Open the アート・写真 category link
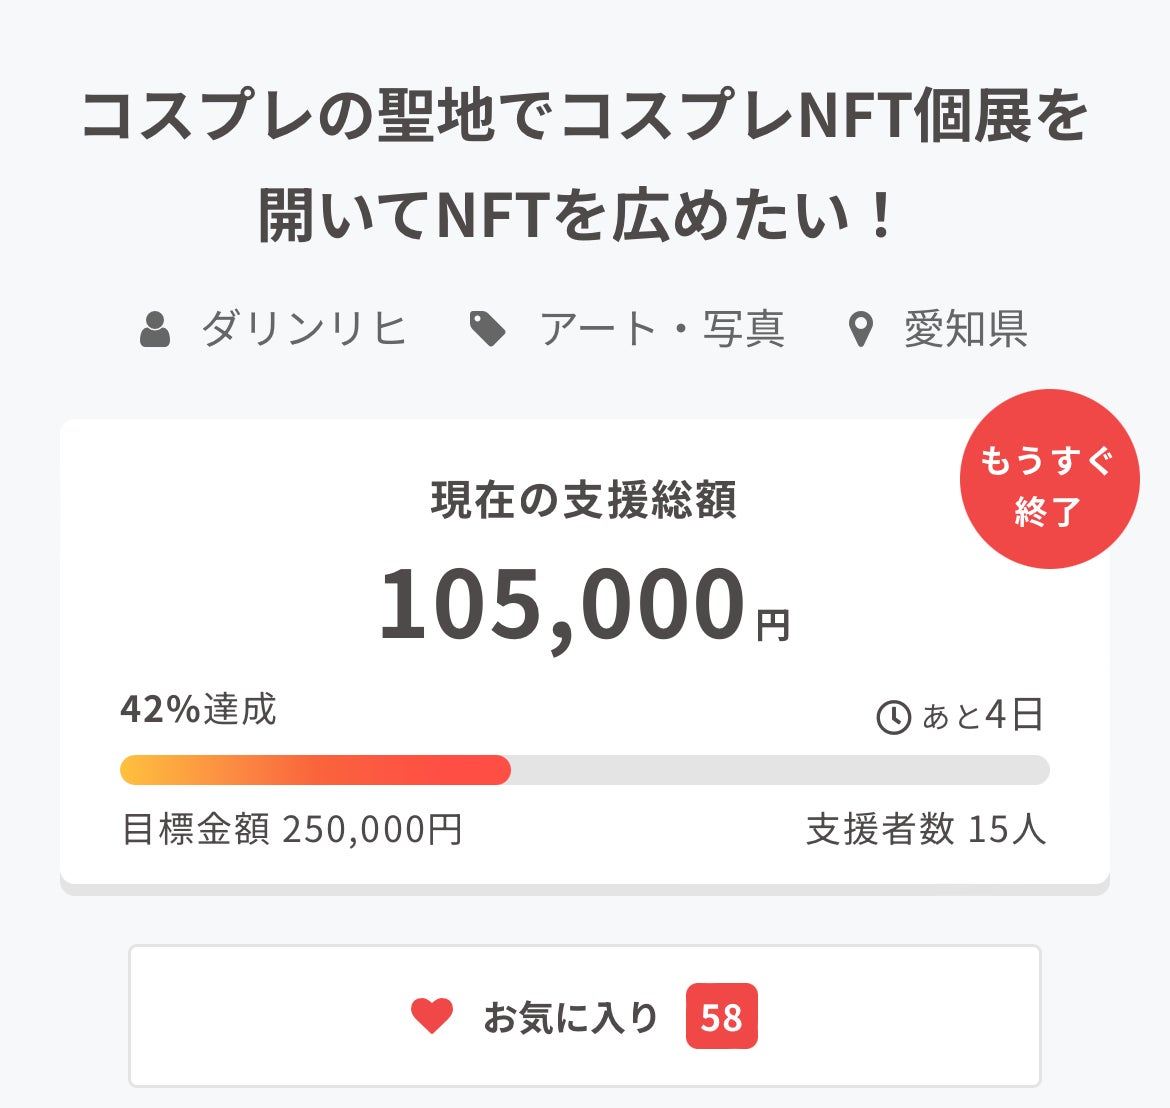The width and height of the screenshot is (1170, 1108). (662, 329)
